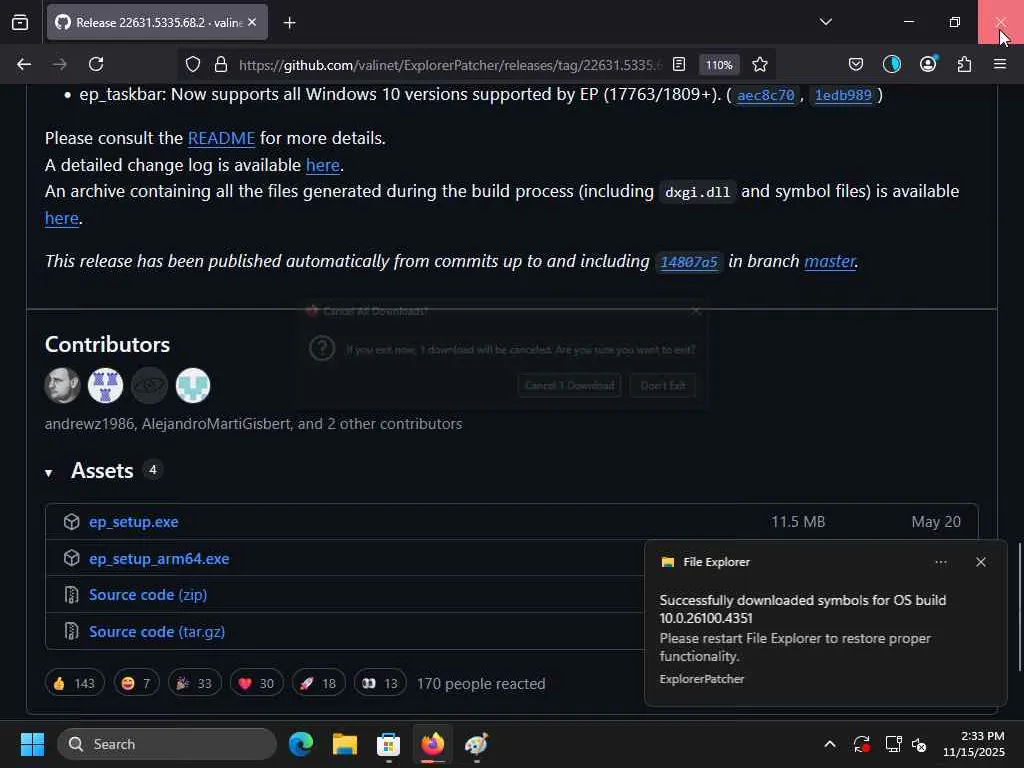Image resolution: width=1024 pixels, height=768 pixels.
Task: Open the Paint app taskbar icon
Action: (476, 744)
